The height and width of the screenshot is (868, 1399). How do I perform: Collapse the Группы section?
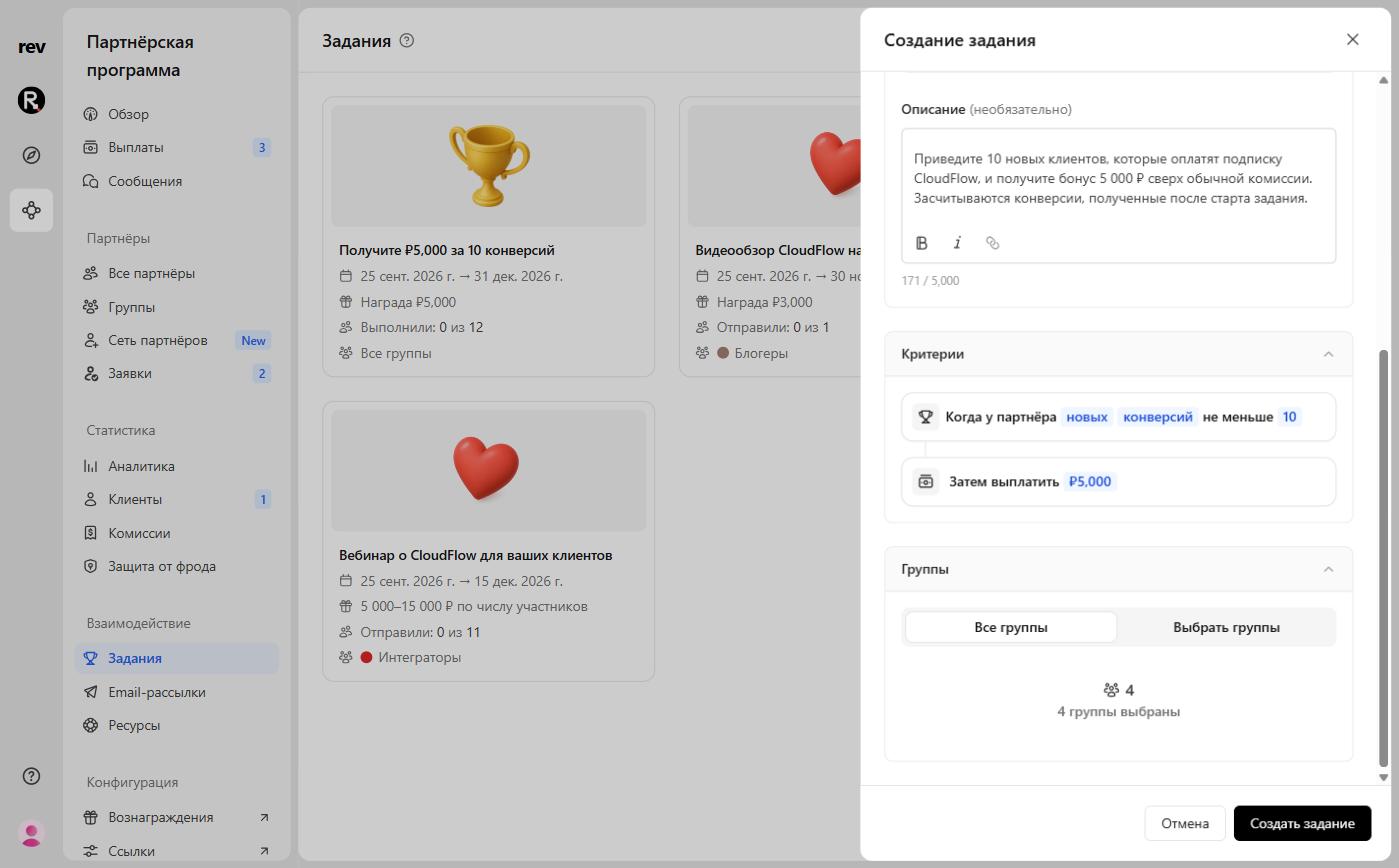click(1328, 569)
